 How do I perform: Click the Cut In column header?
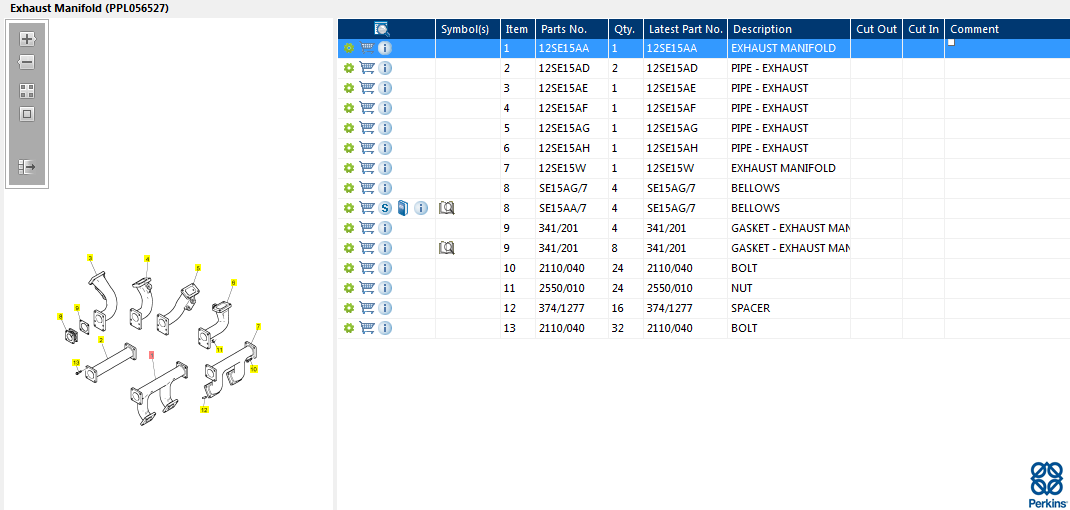923,29
